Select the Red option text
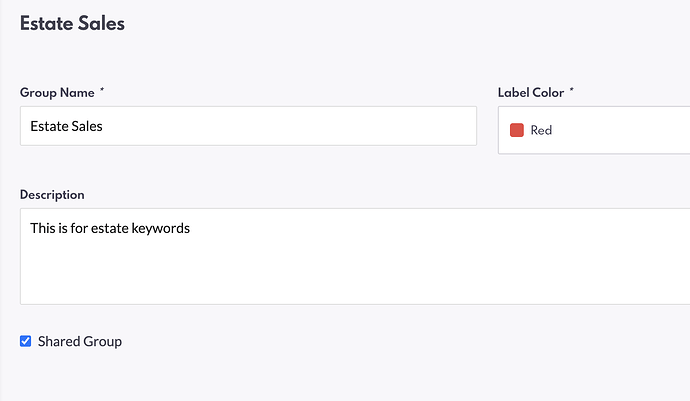Image resolution: width=690 pixels, height=401 pixels. [x=541, y=130]
